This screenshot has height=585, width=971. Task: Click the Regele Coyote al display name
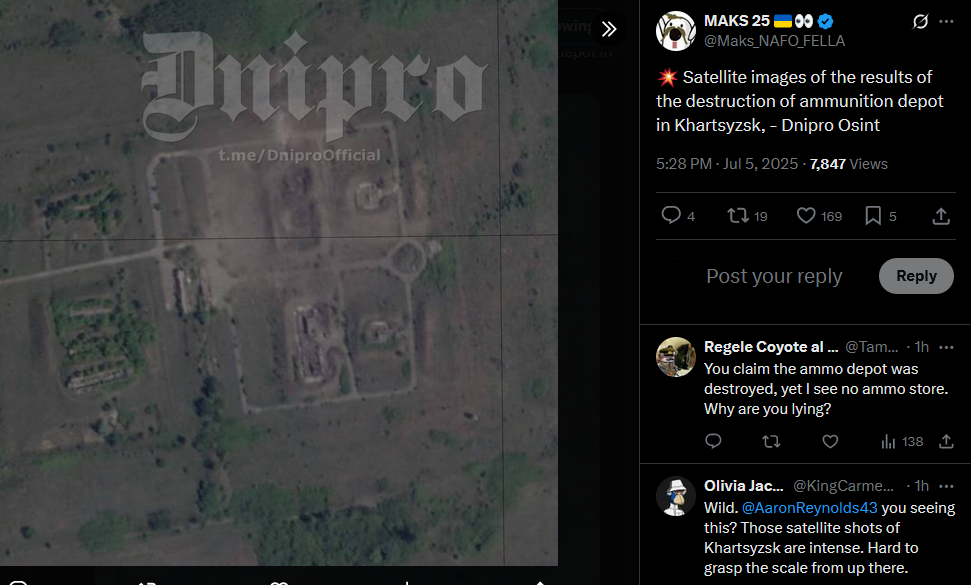click(x=771, y=347)
